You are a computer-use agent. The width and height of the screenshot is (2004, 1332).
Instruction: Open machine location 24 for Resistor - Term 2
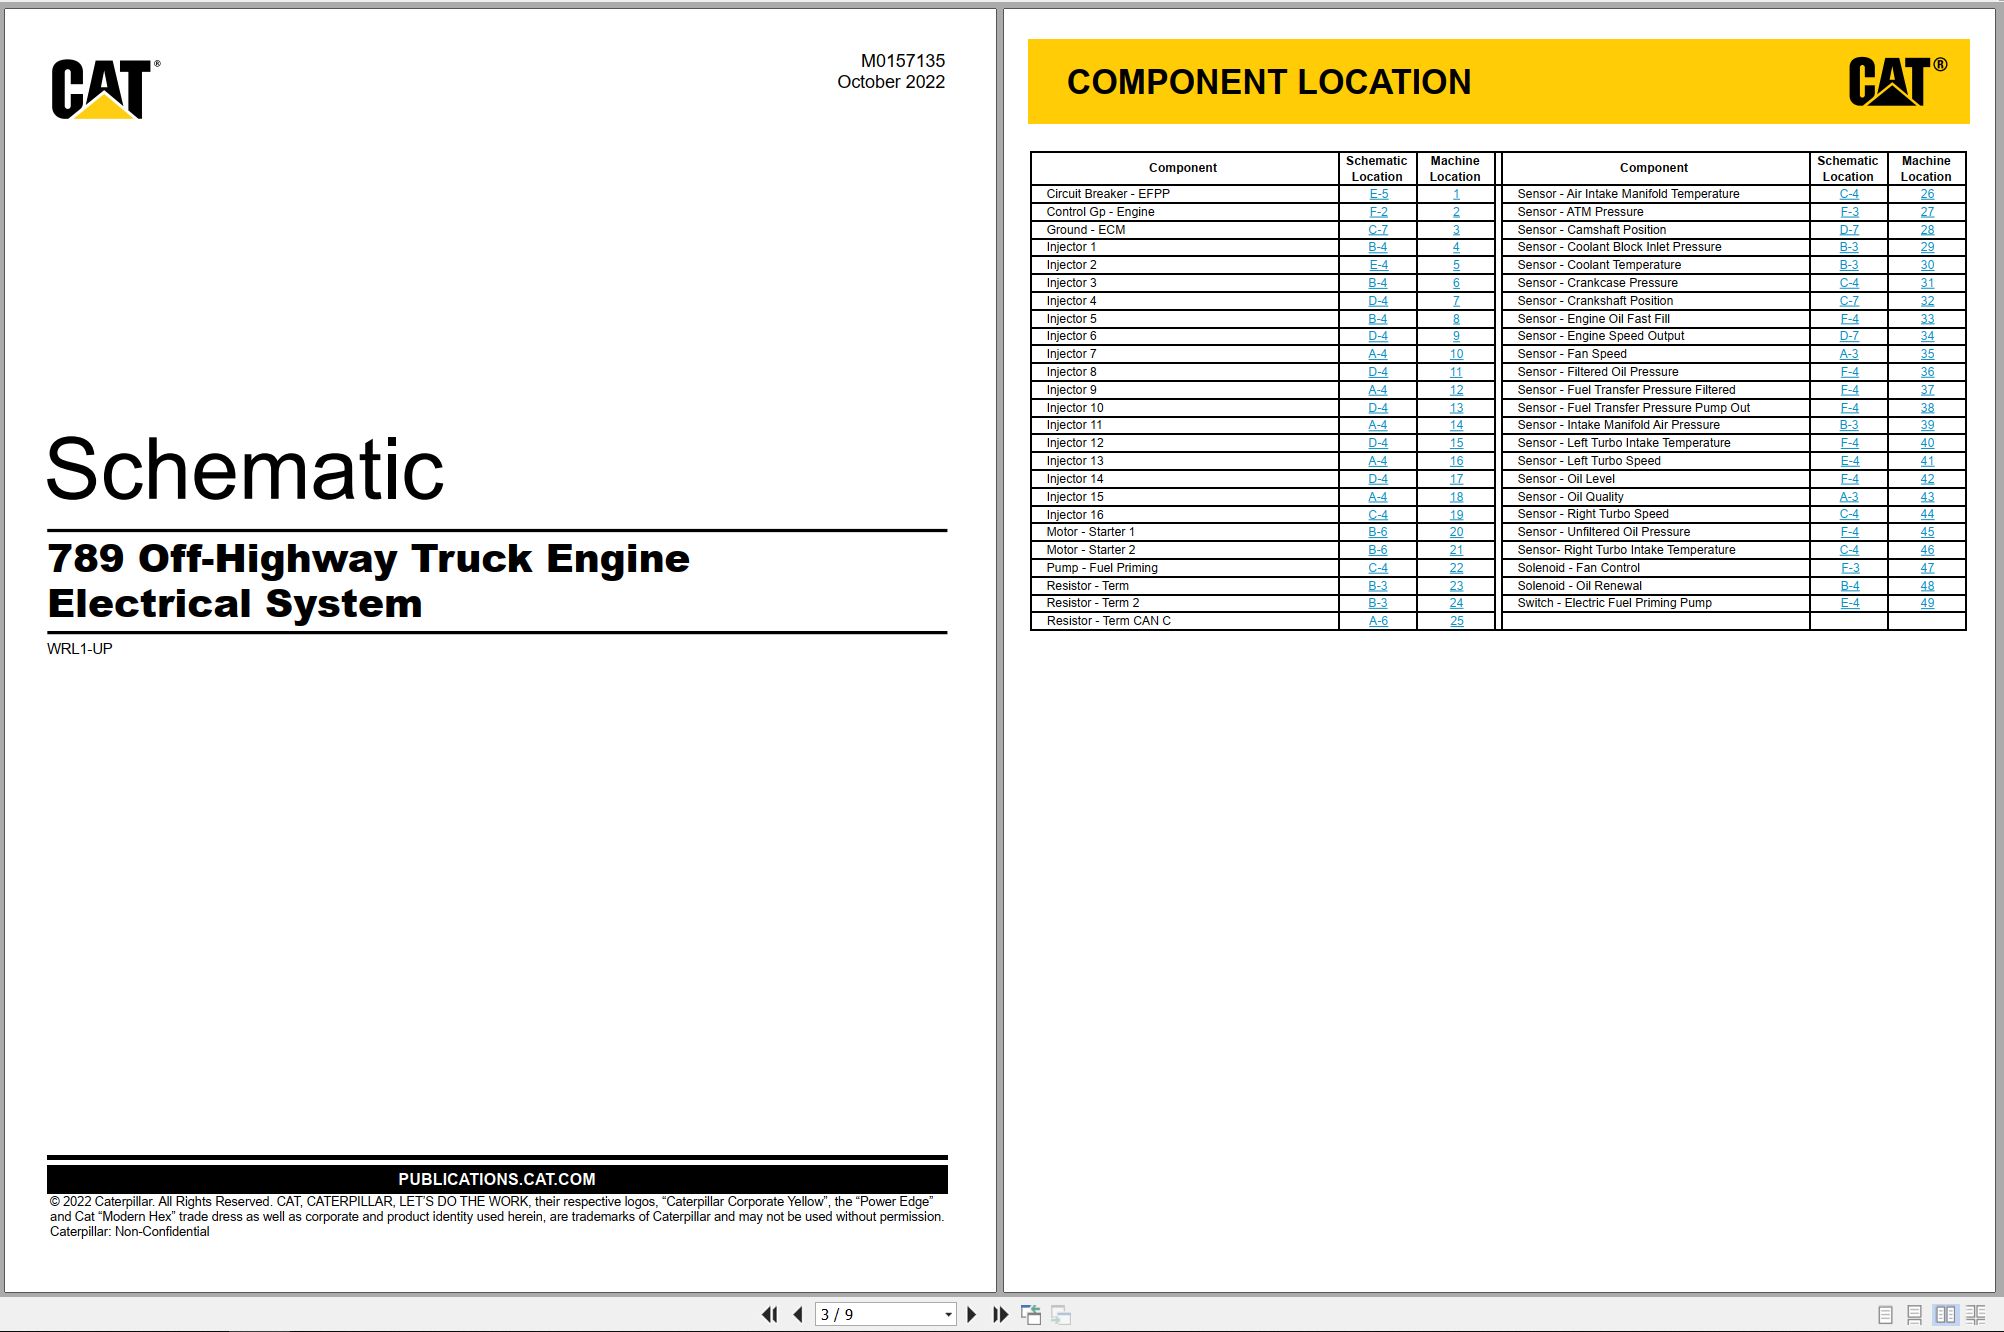[1456, 603]
